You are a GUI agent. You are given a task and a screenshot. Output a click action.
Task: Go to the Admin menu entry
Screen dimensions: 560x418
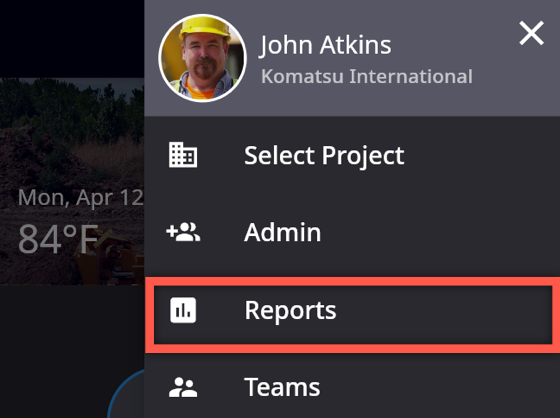(352, 232)
